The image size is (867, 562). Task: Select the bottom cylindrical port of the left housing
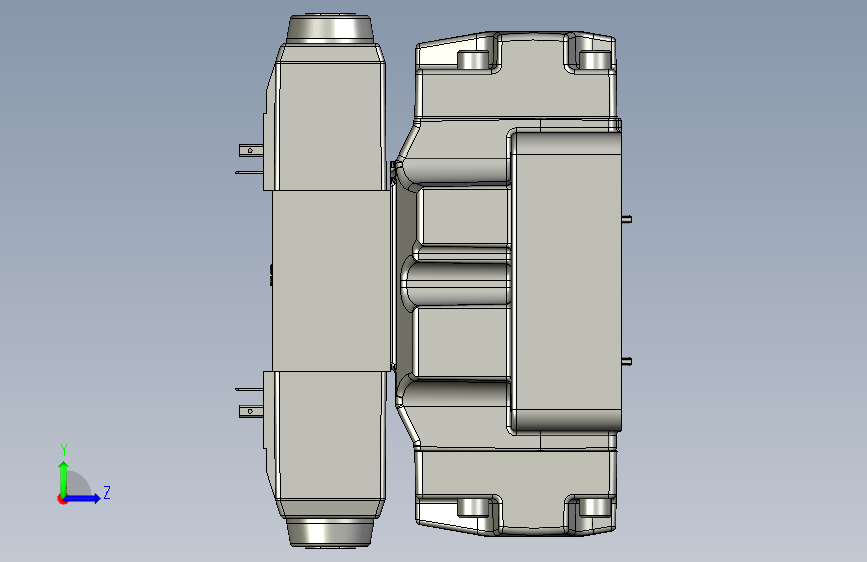(330, 533)
